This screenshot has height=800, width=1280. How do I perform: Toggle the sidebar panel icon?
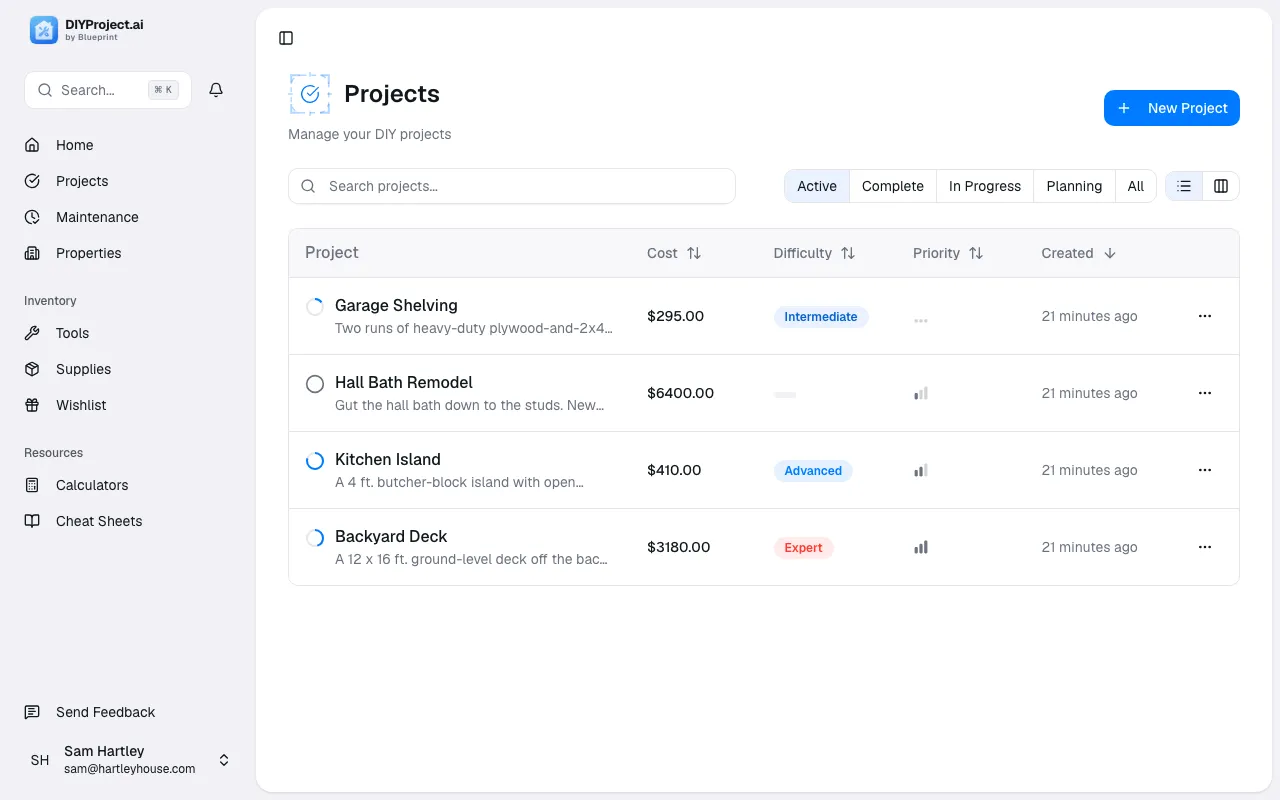point(286,38)
